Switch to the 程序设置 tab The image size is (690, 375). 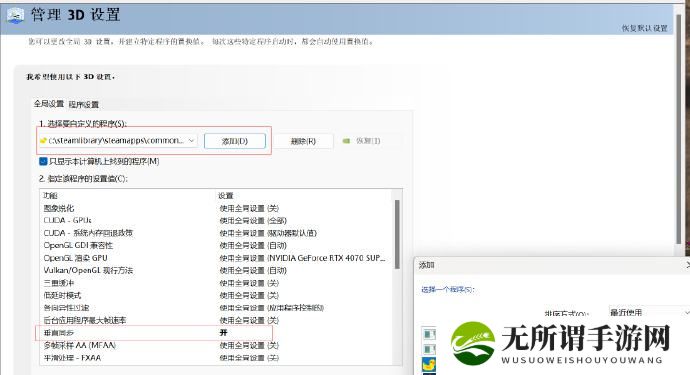coord(84,105)
